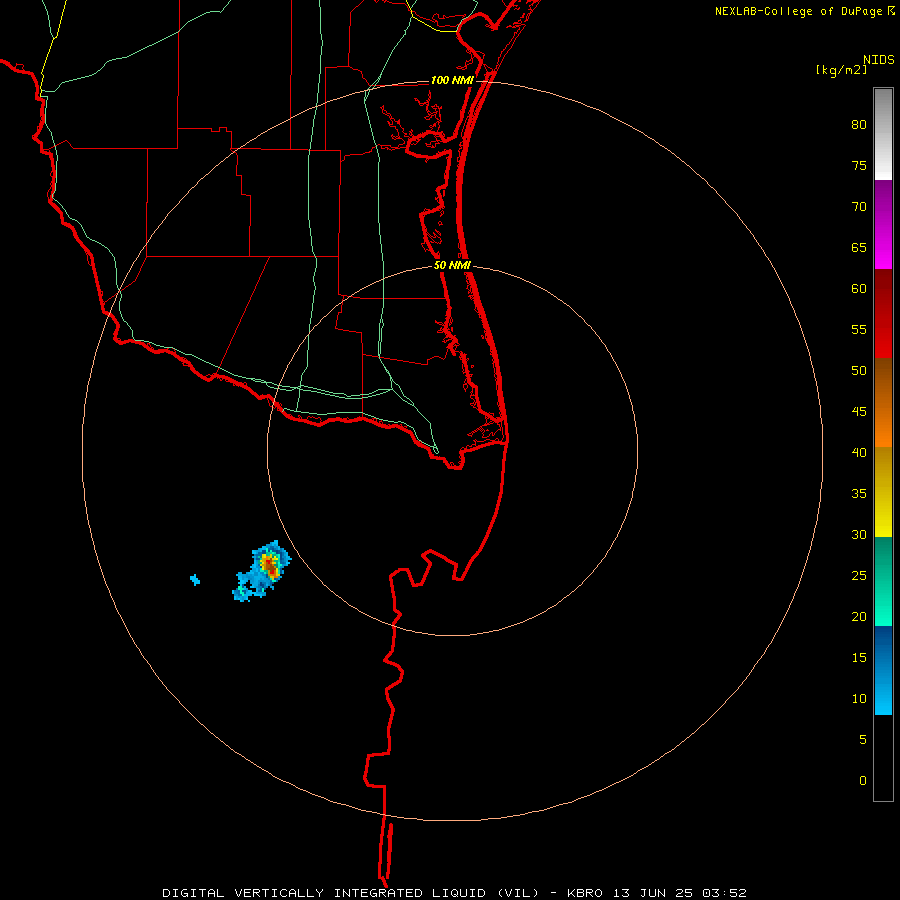
Task: Click the red-orange core of the storm cell
Action: click(x=269, y=566)
